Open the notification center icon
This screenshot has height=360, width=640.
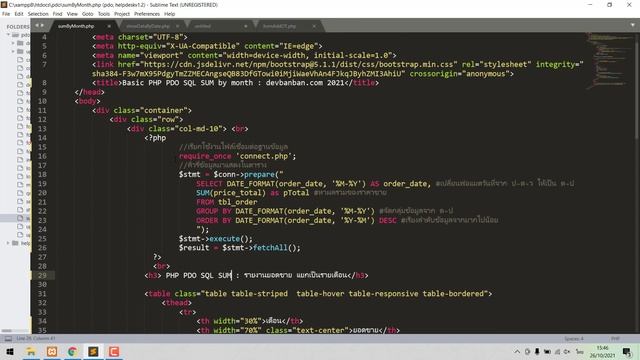pyautogui.click(x=627, y=351)
